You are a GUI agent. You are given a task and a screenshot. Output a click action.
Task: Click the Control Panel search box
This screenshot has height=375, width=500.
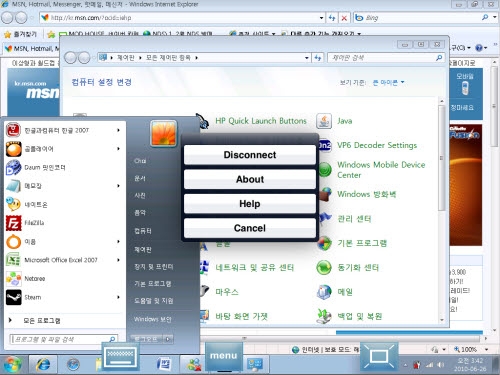click(x=386, y=58)
